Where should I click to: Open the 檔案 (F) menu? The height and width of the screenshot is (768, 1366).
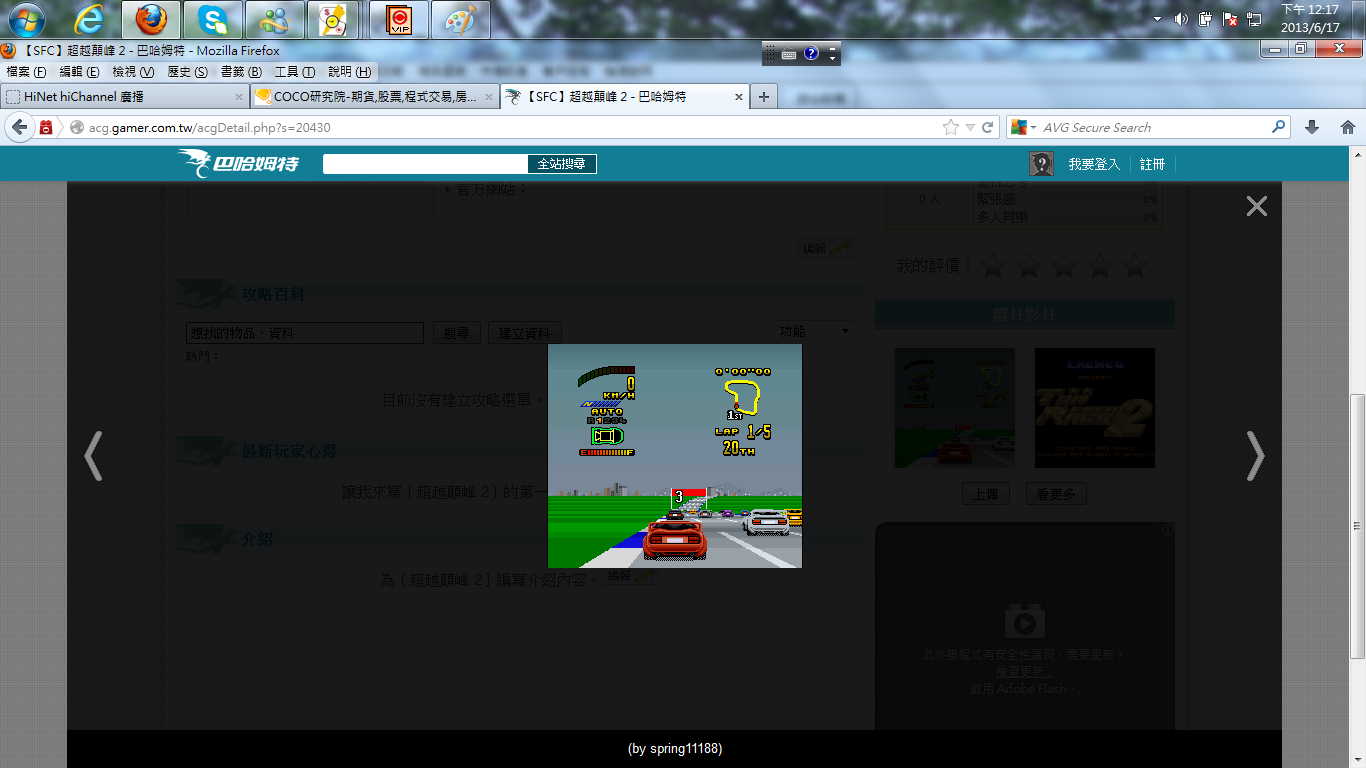point(26,72)
